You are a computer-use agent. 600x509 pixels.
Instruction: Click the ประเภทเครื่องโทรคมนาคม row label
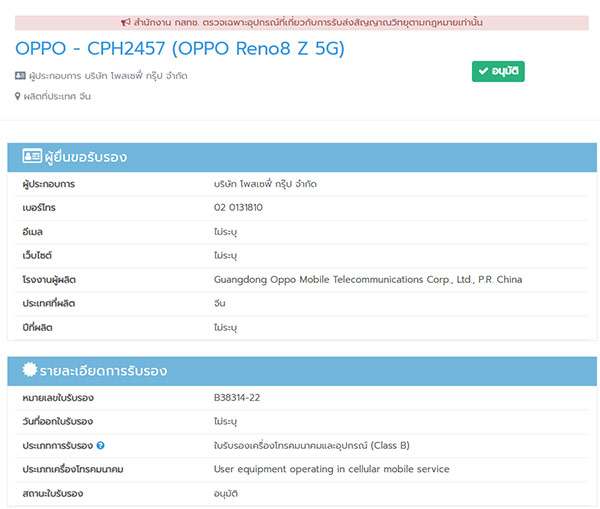73,469
